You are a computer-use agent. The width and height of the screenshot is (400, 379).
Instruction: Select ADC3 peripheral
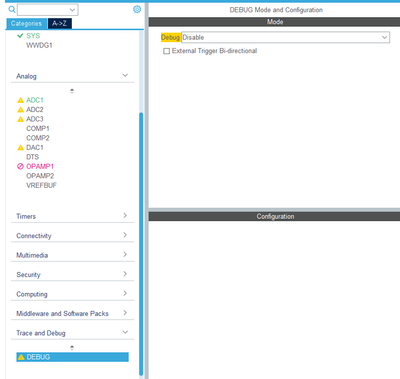tap(35, 119)
